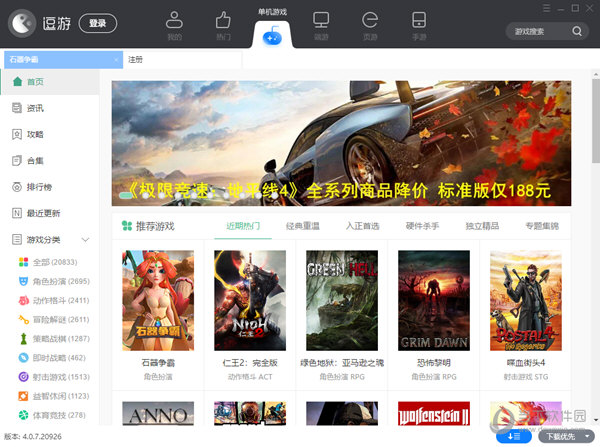Collapse the 游戏分类 chevron
The width and height of the screenshot is (600, 447).
point(85,240)
